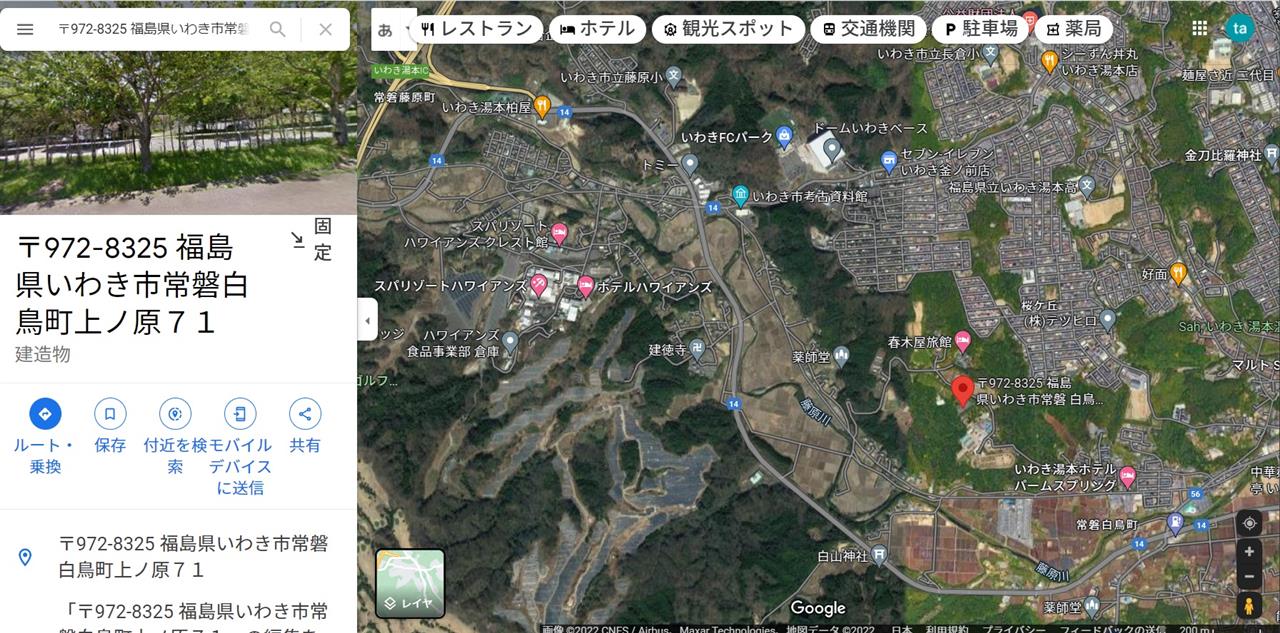Filter map by レストラン chip

477,29
